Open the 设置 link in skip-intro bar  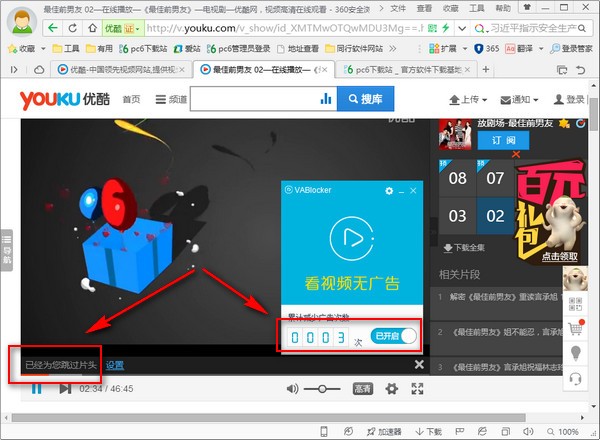115,365
